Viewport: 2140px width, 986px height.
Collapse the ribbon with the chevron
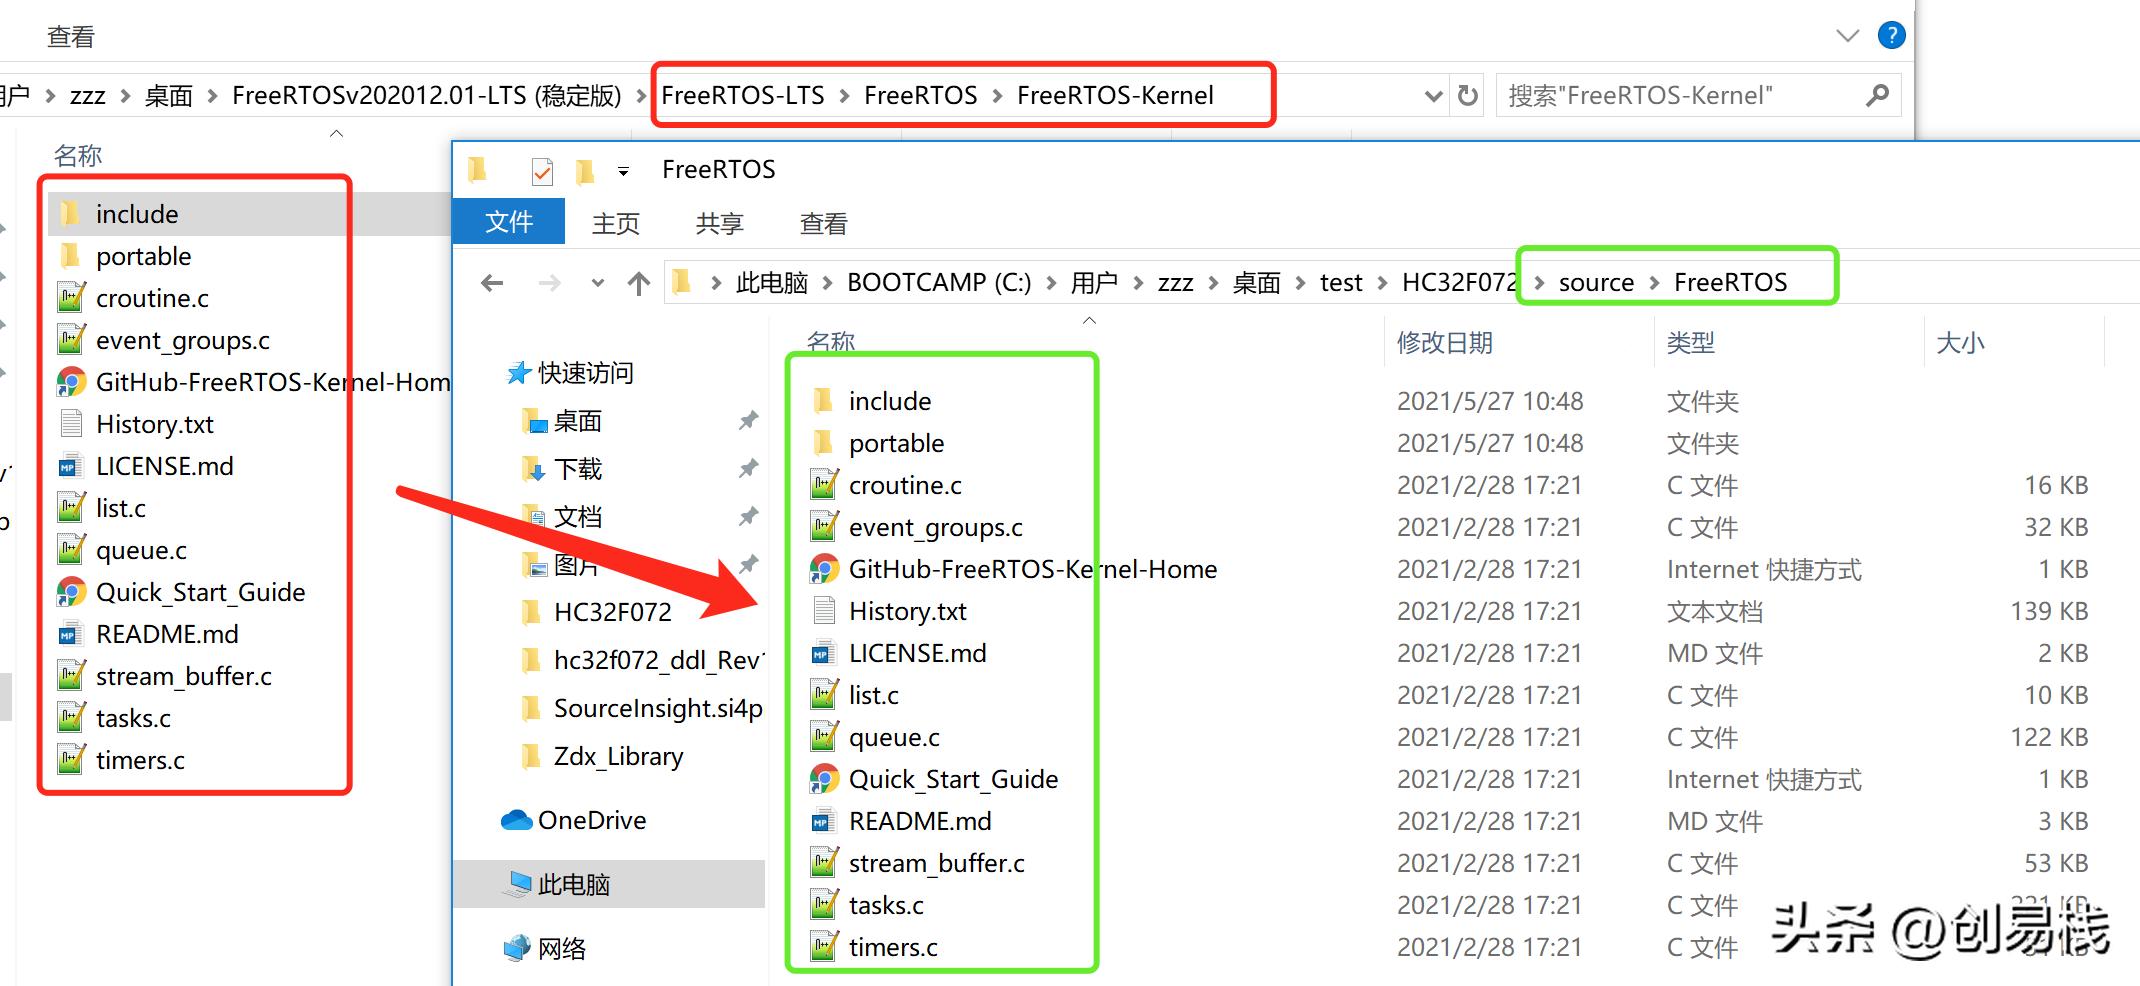tap(1847, 35)
